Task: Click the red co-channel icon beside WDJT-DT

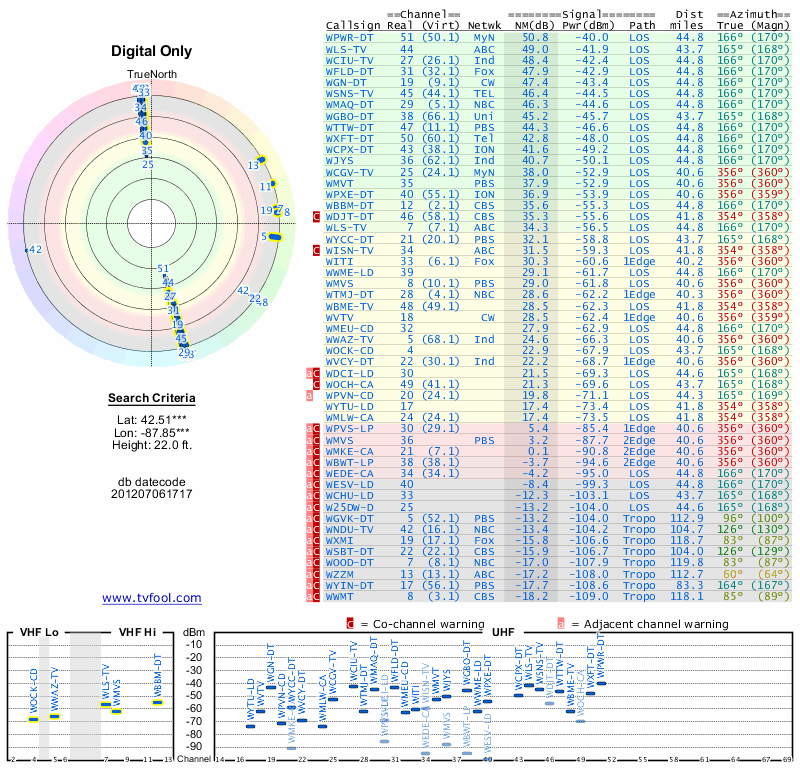Action: (316, 217)
